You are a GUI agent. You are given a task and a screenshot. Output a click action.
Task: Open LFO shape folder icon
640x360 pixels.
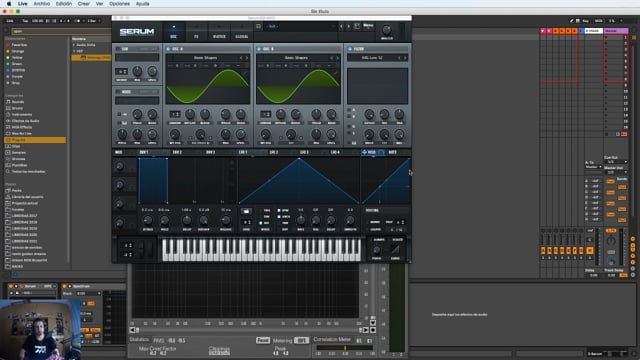coord(246,211)
